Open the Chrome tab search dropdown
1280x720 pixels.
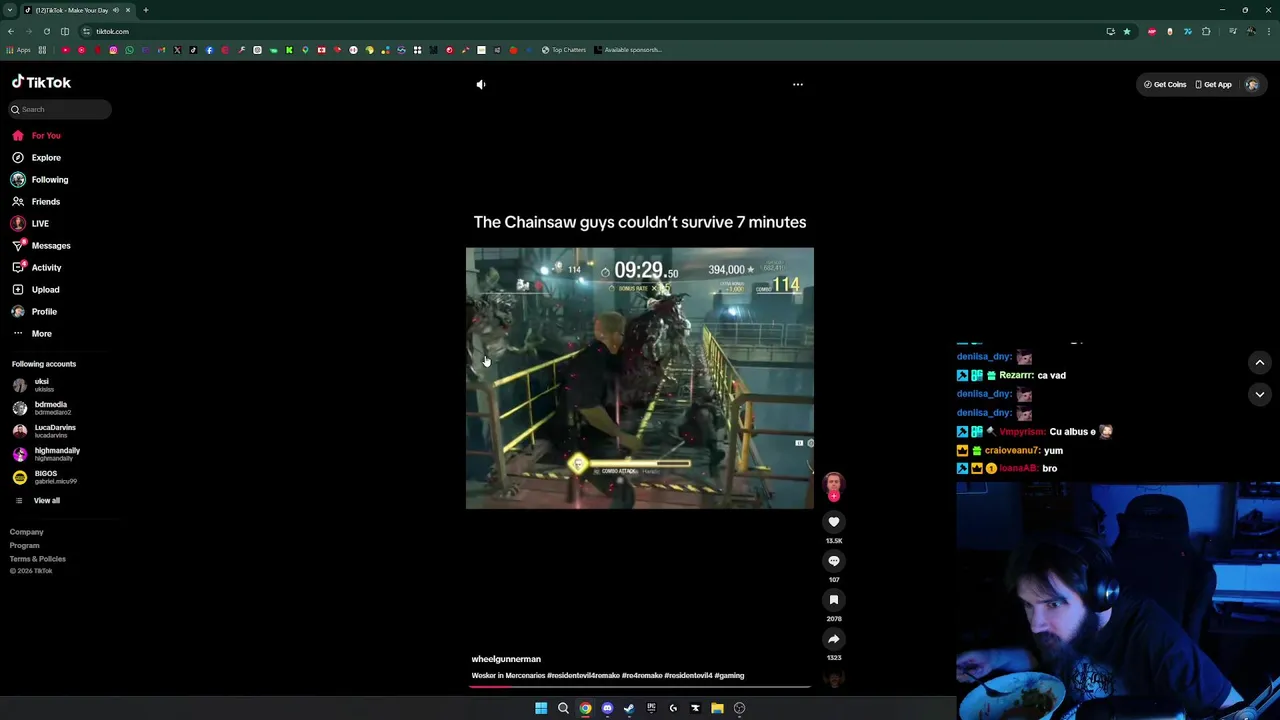pos(9,10)
